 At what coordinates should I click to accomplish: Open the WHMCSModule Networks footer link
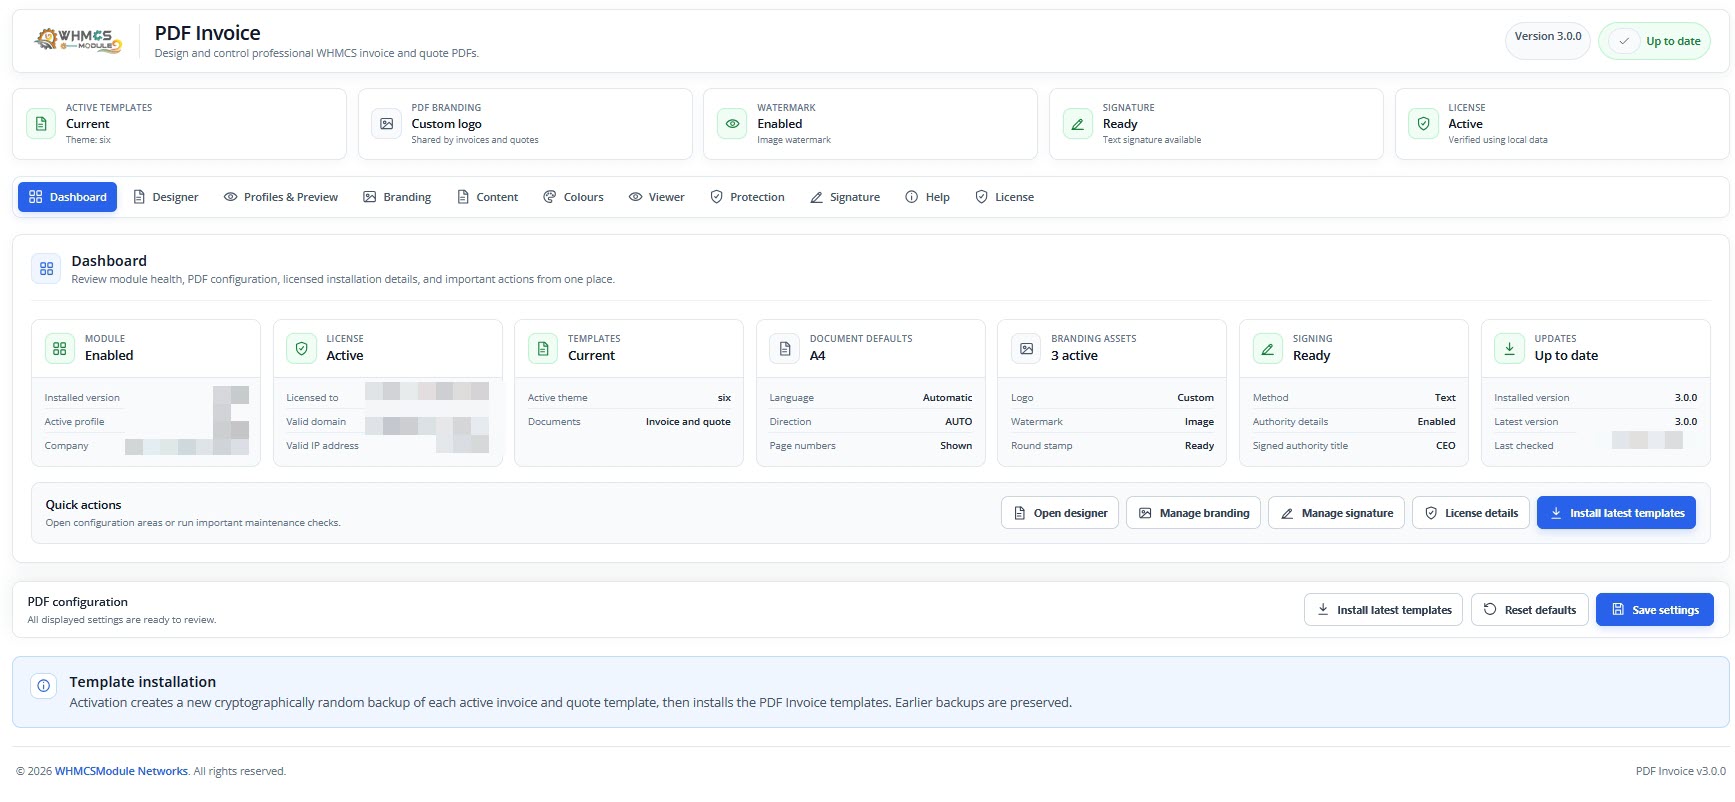click(121, 771)
